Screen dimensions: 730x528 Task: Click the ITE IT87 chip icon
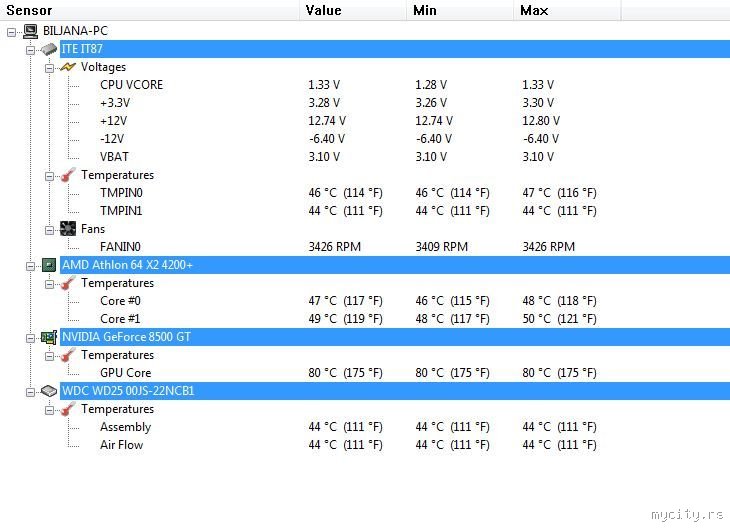point(49,49)
